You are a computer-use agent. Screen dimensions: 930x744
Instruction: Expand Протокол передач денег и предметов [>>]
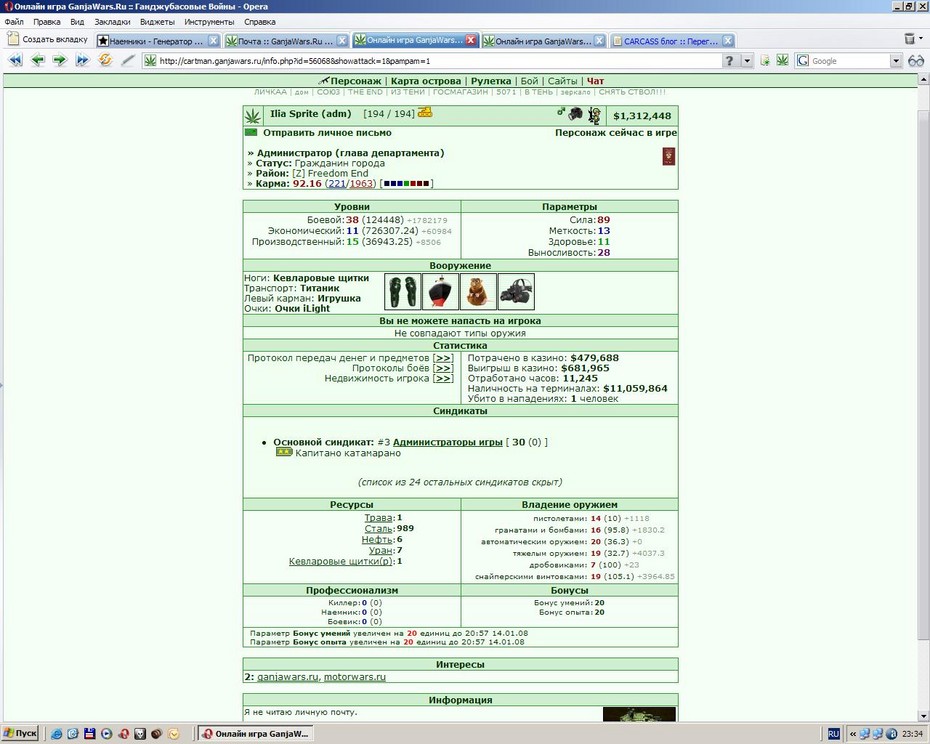(443, 358)
